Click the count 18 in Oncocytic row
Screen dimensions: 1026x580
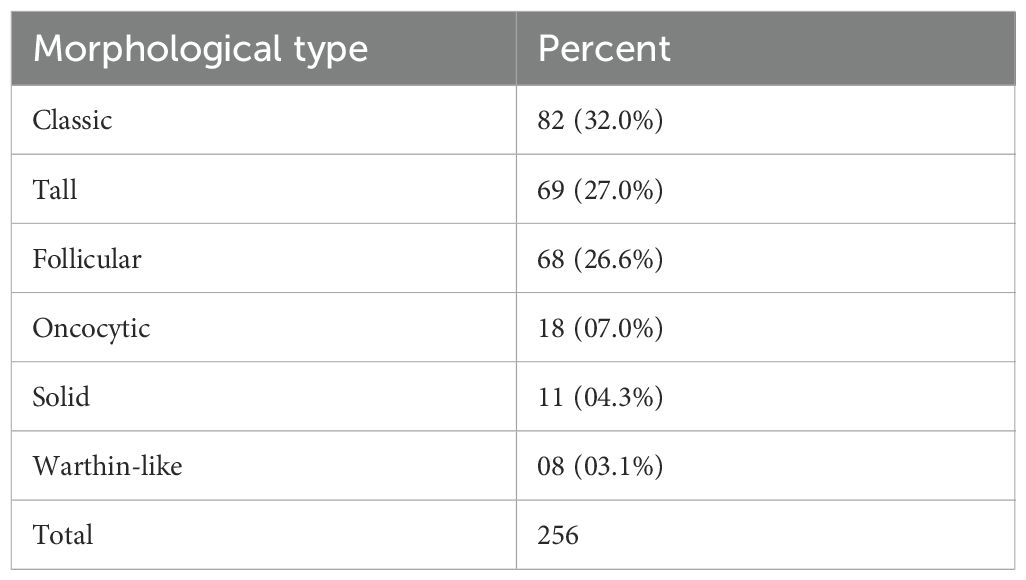pos(551,328)
